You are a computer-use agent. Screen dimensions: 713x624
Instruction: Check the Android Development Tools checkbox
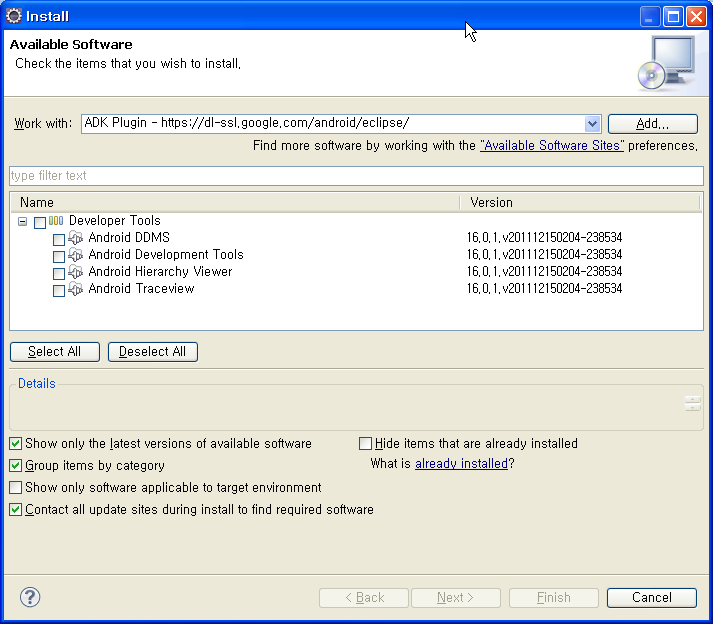[x=59, y=257]
